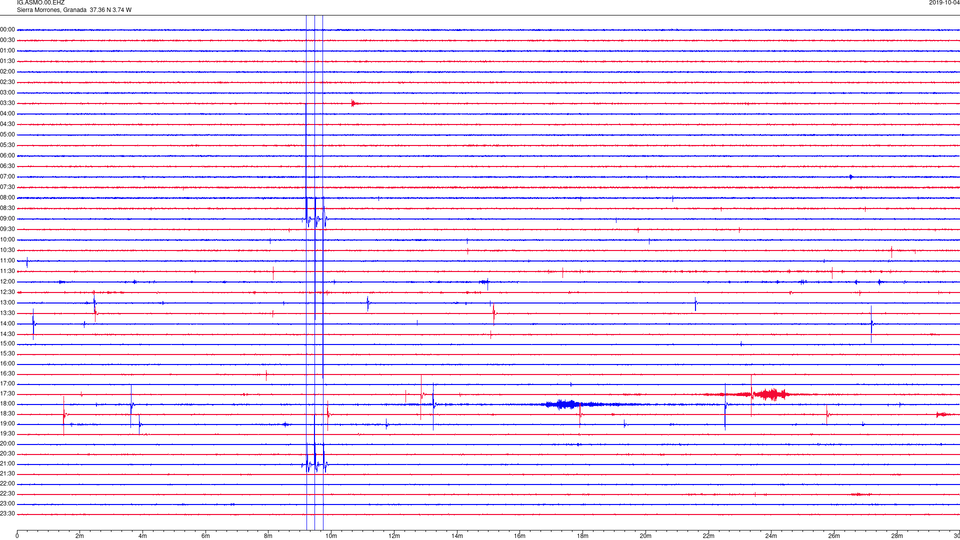Select the 08:00 time row label
The image size is (960, 540).
click(x=7, y=198)
